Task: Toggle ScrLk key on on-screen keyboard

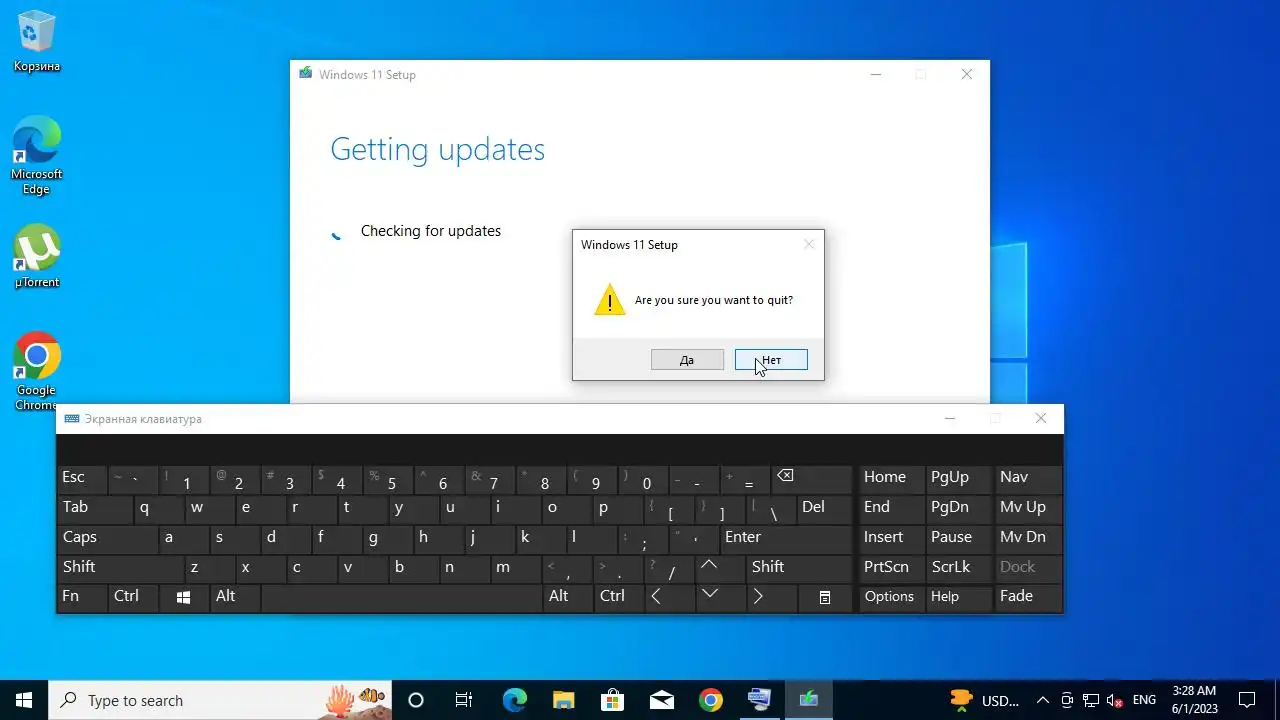Action: [x=958, y=569]
